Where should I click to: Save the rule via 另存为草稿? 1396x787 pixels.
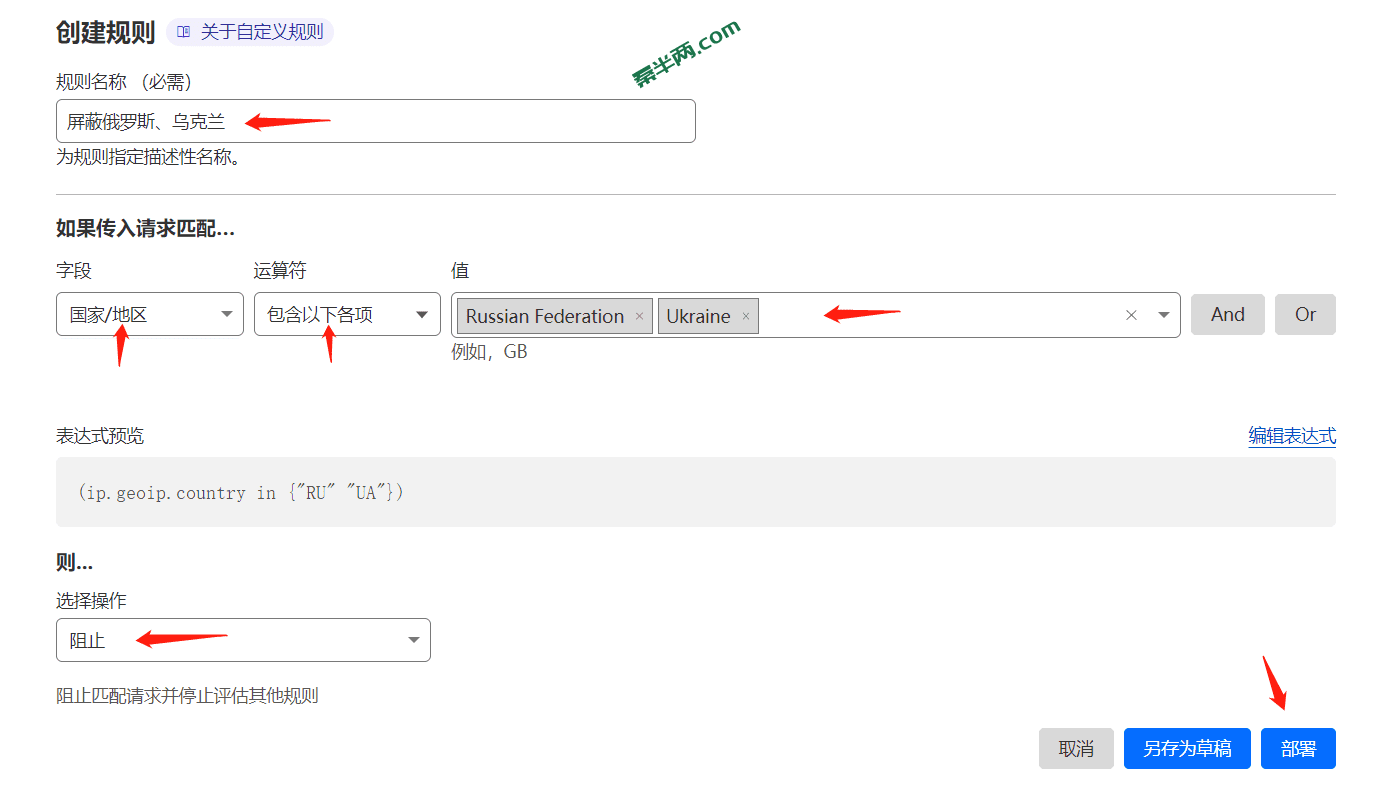[1186, 749]
